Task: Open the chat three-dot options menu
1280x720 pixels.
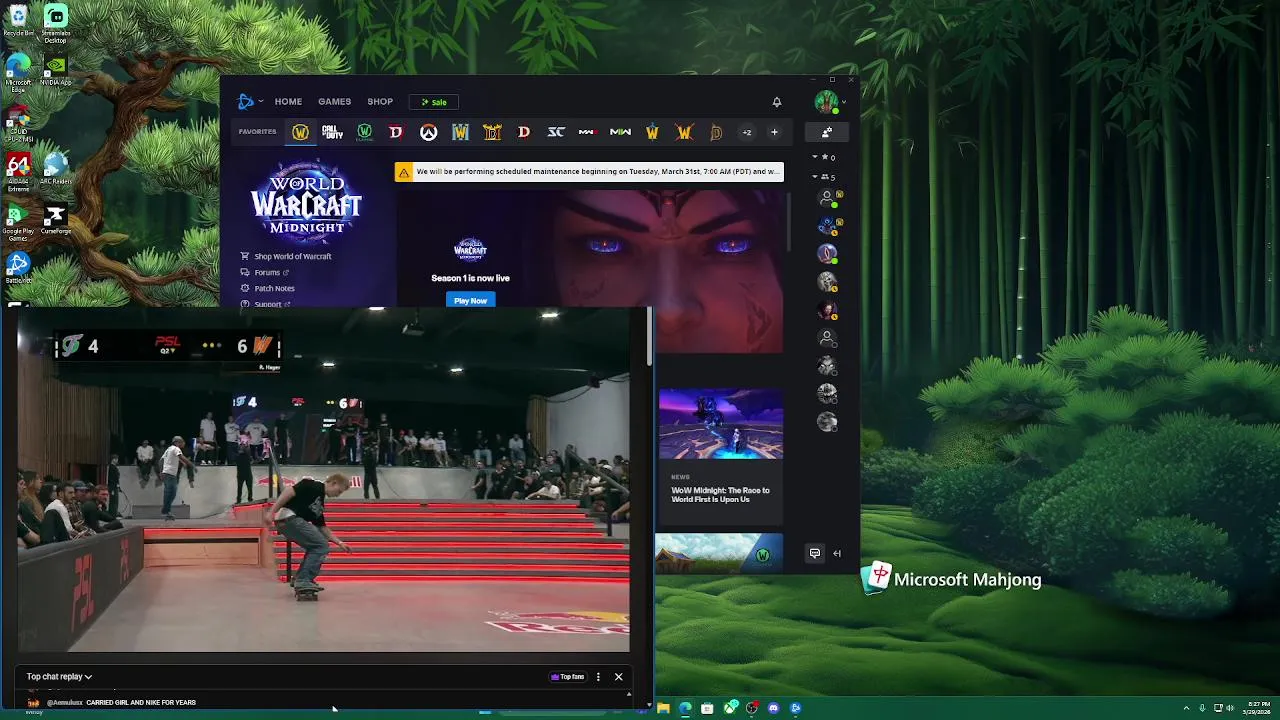Action: [x=598, y=677]
